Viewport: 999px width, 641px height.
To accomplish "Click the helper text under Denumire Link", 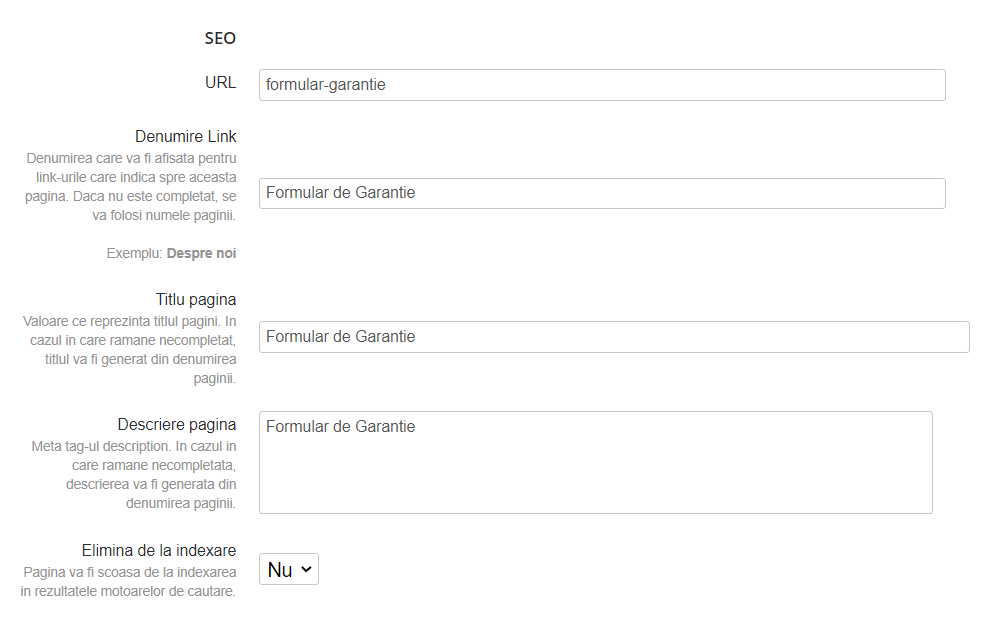I will (x=130, y=177).
